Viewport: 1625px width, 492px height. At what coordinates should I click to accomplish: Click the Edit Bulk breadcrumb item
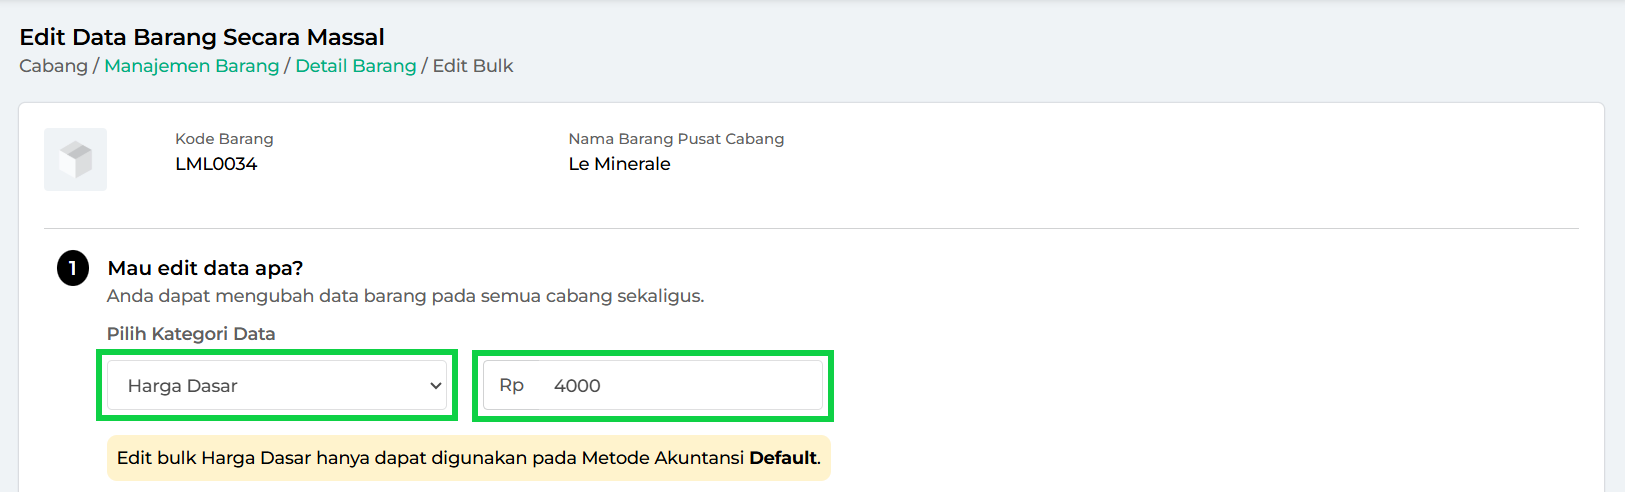click(473, 66)
